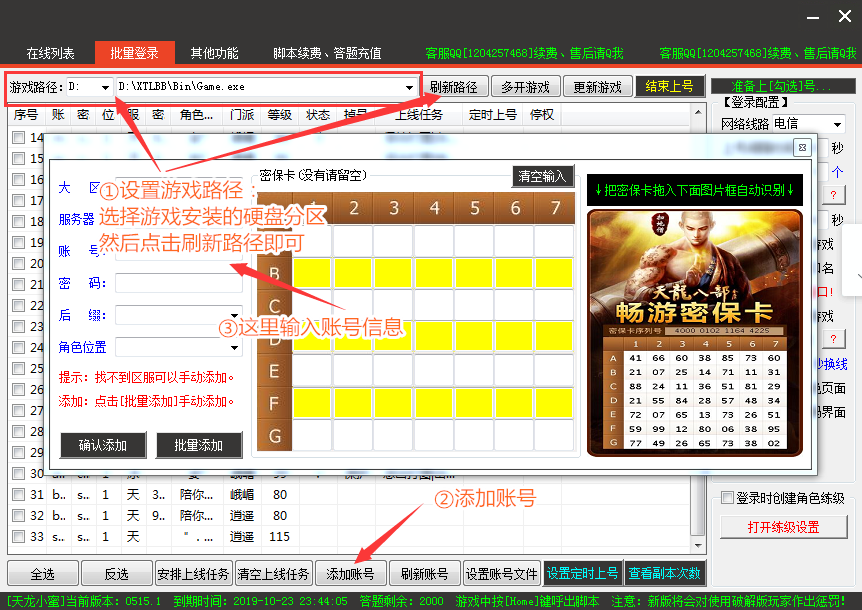Click the 打开练级设置 button

point(783,527)
